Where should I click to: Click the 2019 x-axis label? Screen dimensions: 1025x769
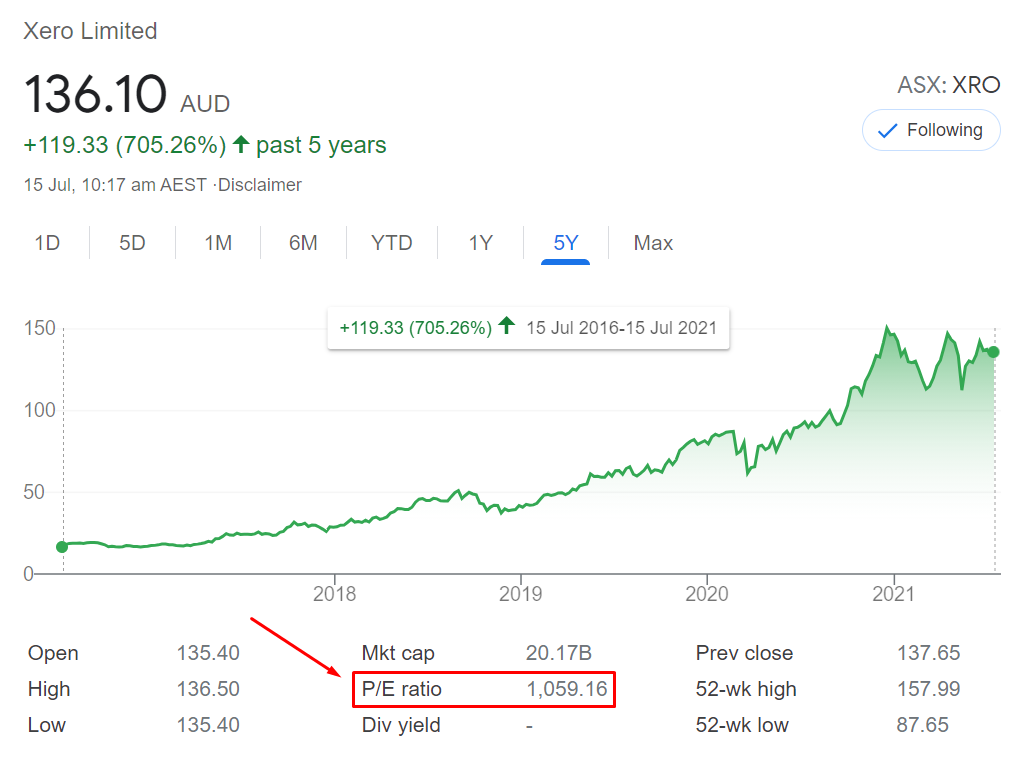coord(520,594)
